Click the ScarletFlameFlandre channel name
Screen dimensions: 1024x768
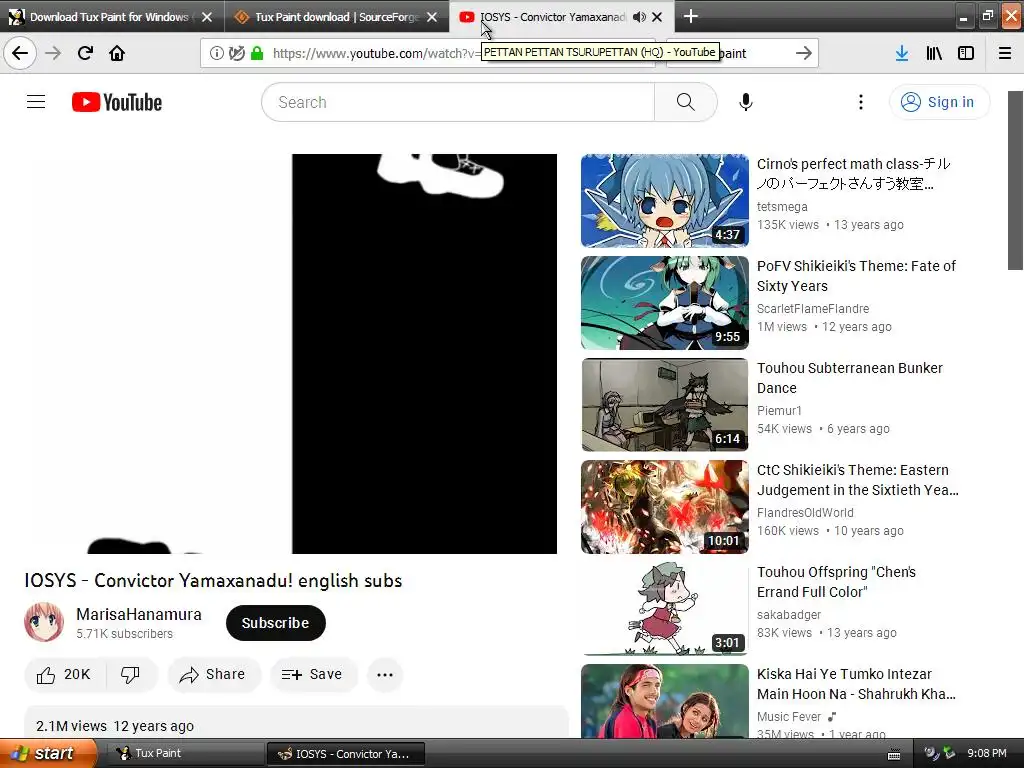point(813,308)
